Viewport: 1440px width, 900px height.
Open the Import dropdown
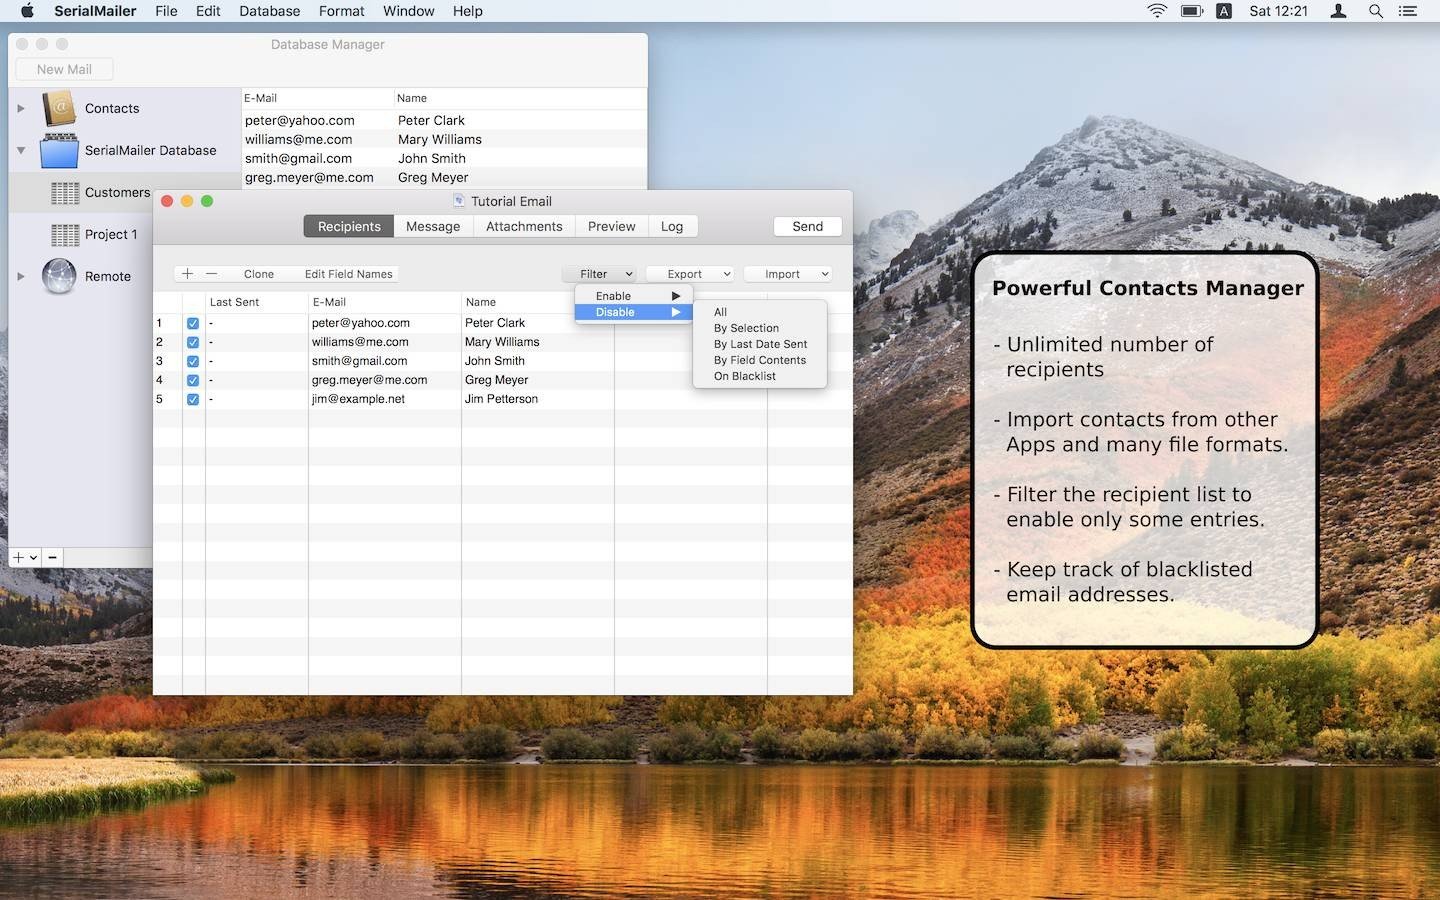click(788, 274)
